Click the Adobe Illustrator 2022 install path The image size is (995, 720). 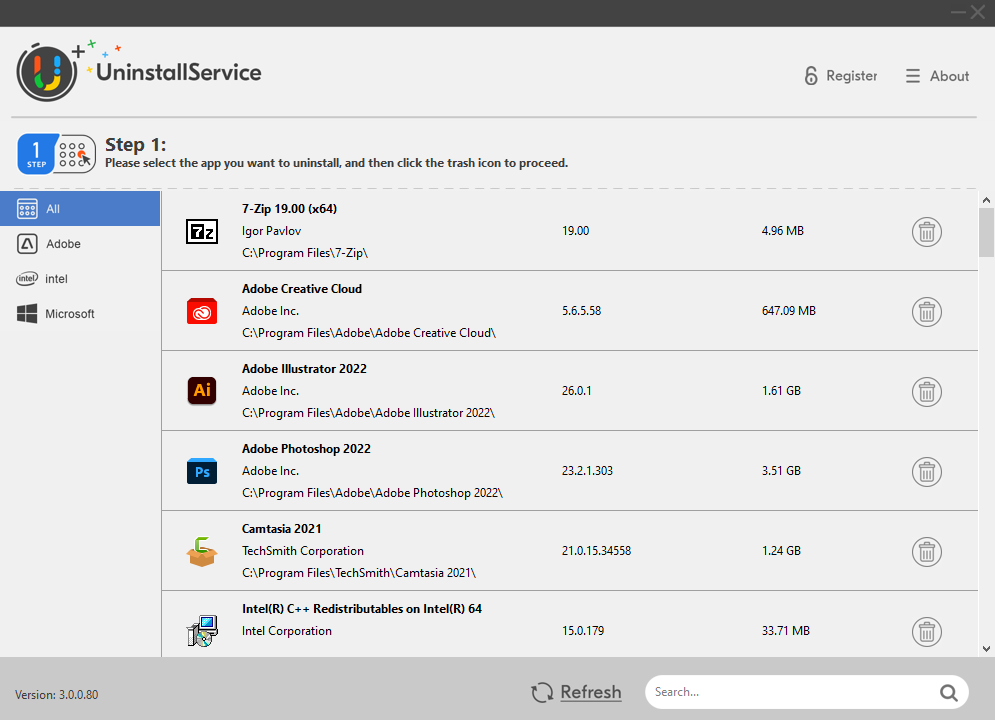coord(368,413)
